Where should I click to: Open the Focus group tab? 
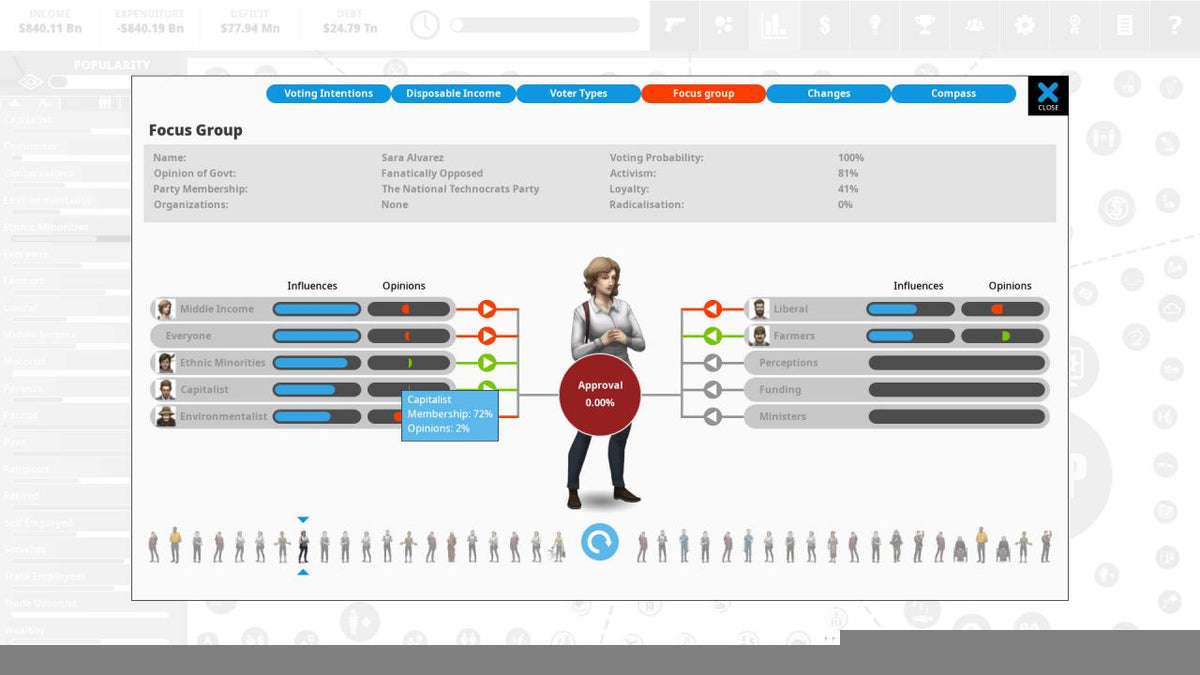(703, 93)
